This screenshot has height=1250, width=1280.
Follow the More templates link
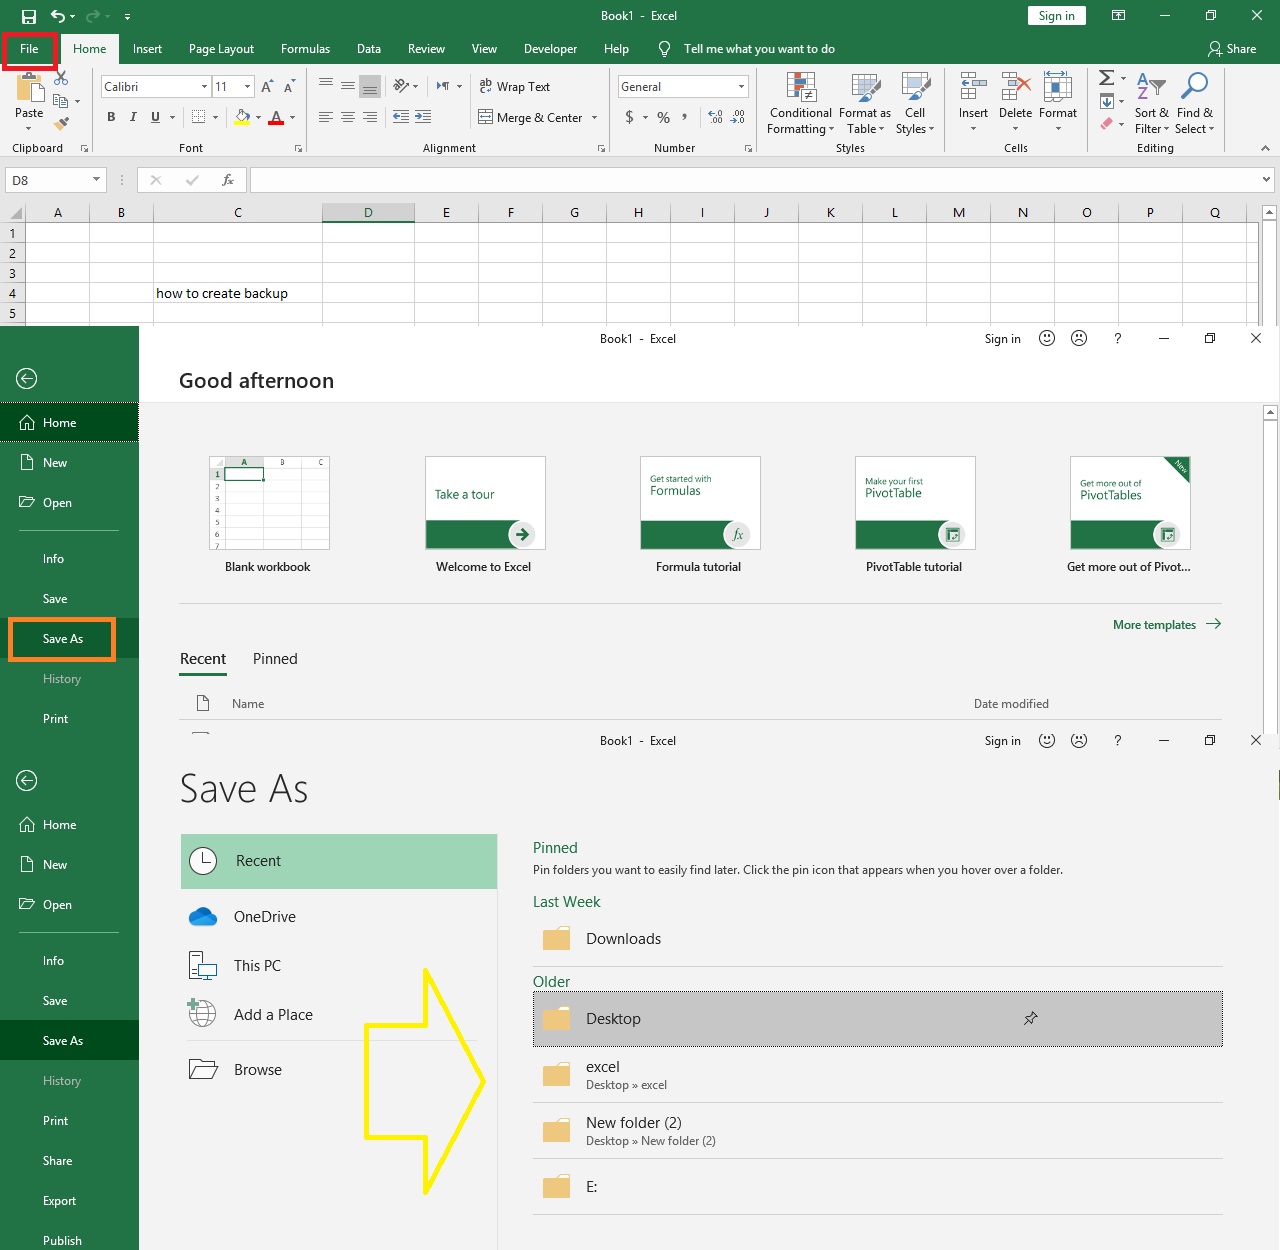click(x=1167, y=624)
